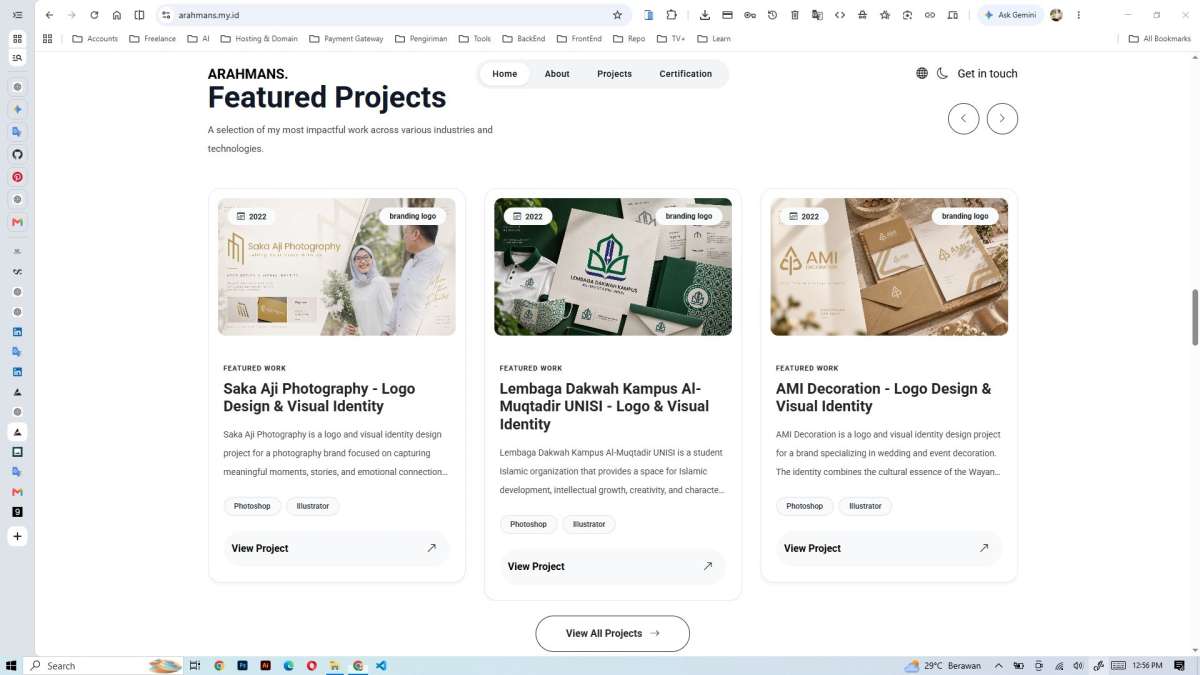Open the Freelance bookmark folder
This screenshot has height=675, width=1200.
152,39
